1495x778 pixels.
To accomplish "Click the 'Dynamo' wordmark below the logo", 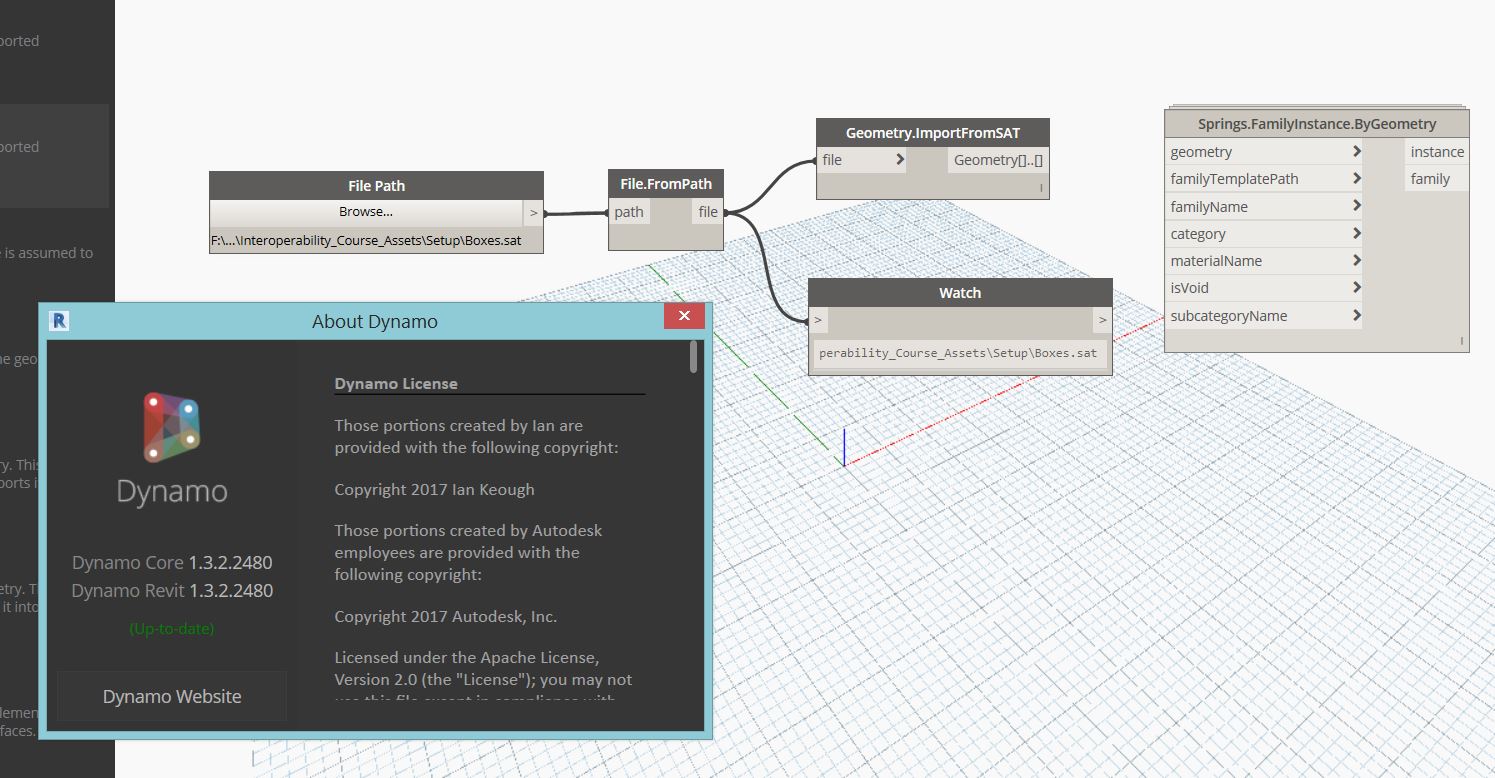I will point(172,491).
